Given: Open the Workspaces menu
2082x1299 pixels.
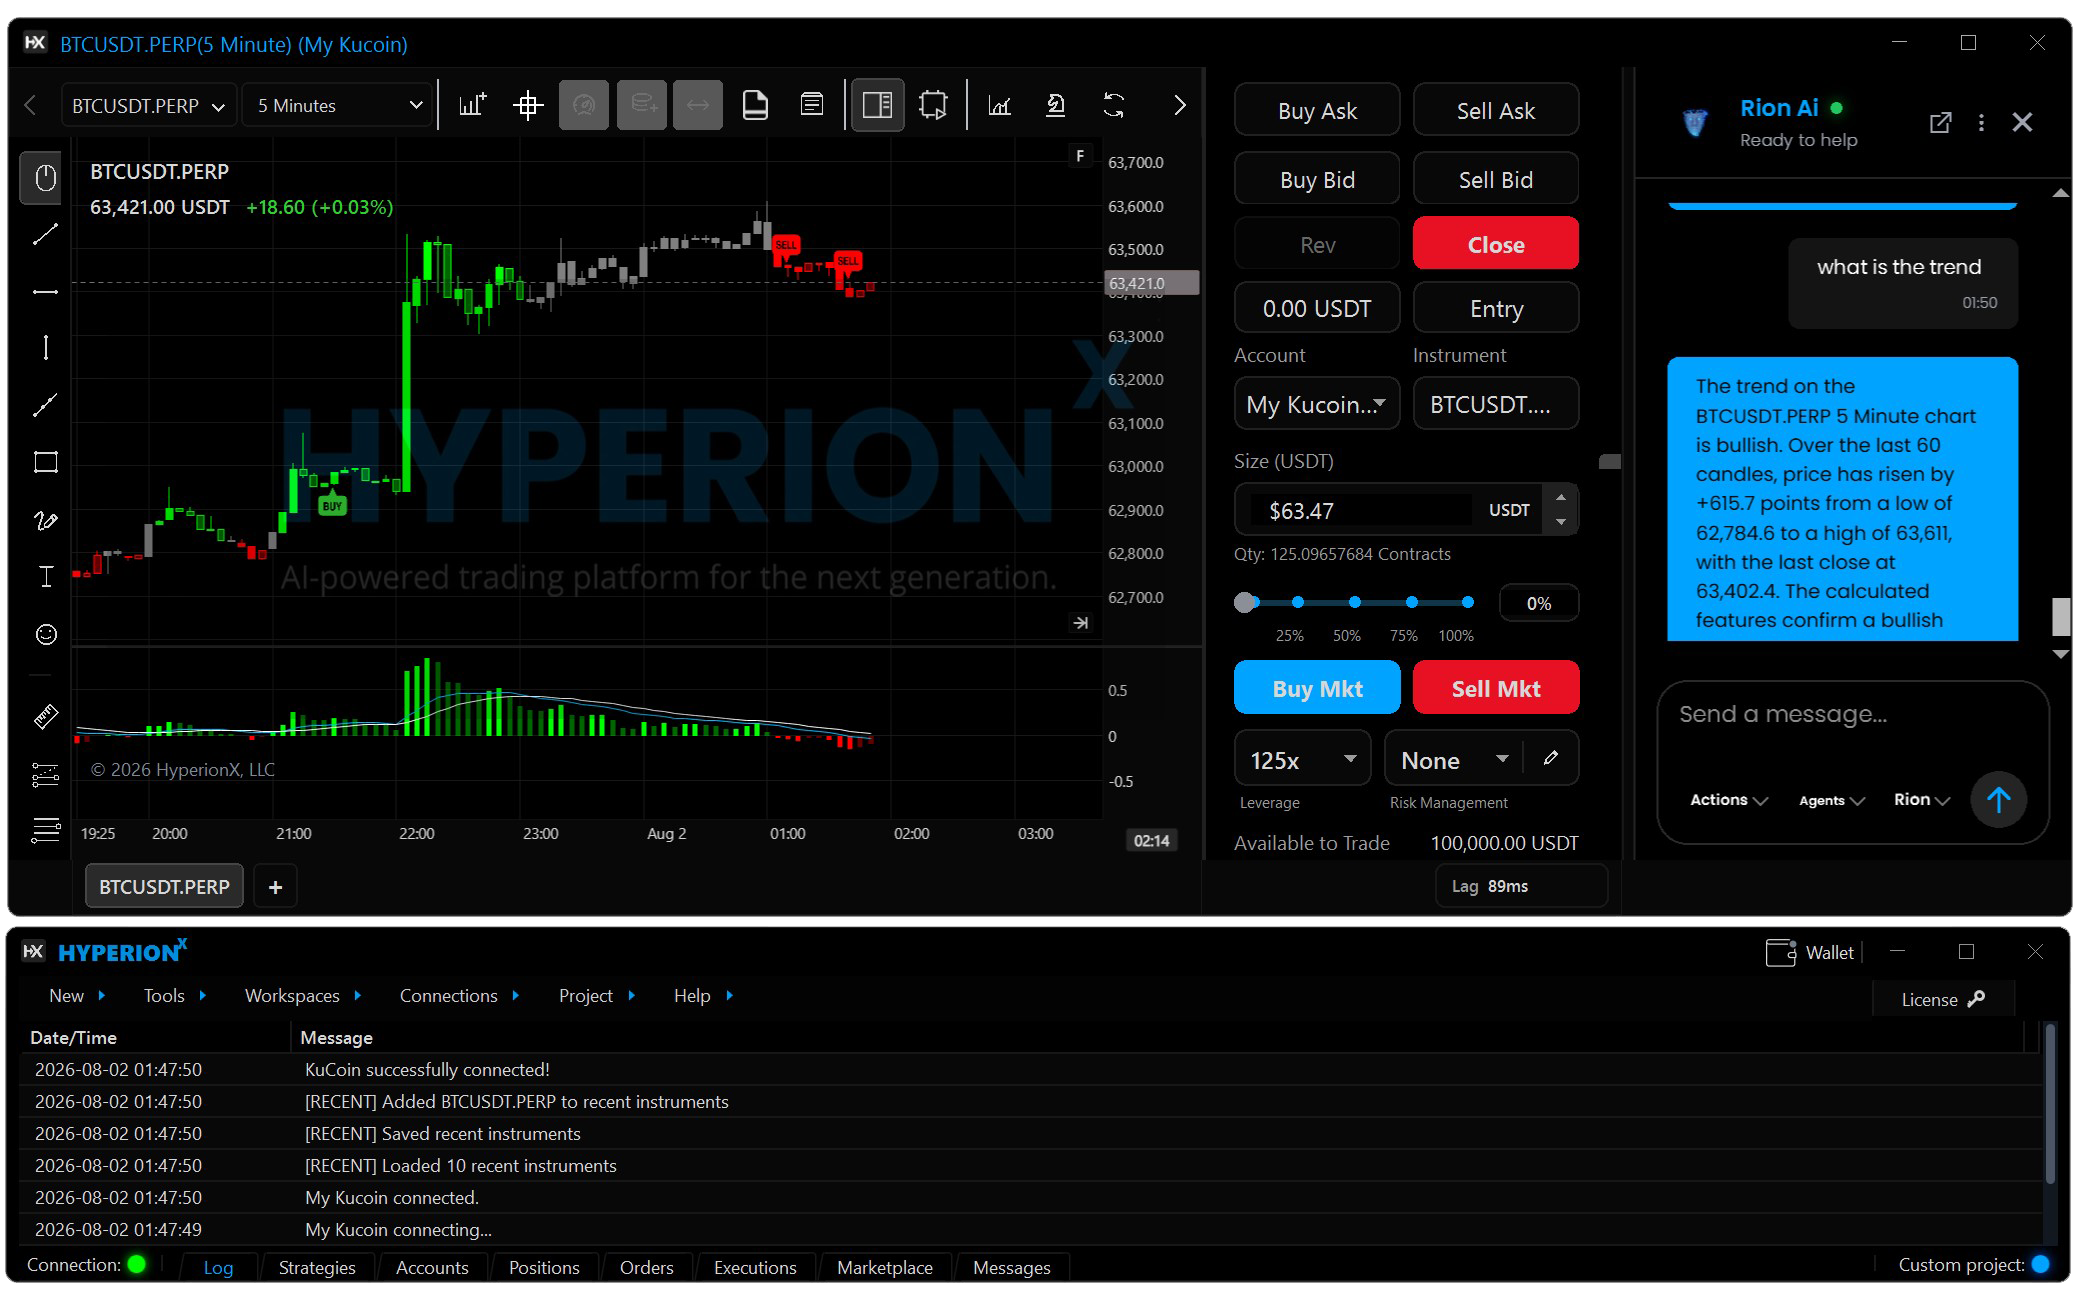Looking at the screenshot, I should coord(303,995).
